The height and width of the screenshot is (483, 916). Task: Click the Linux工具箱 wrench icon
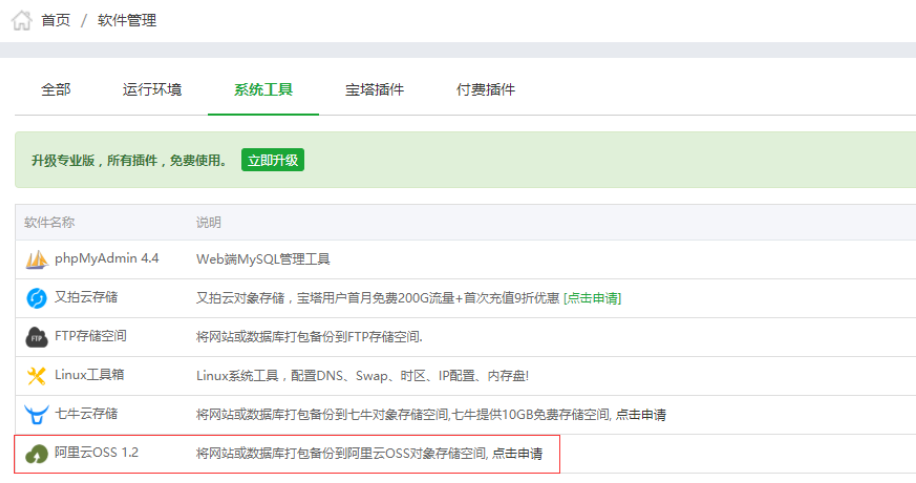36,376
